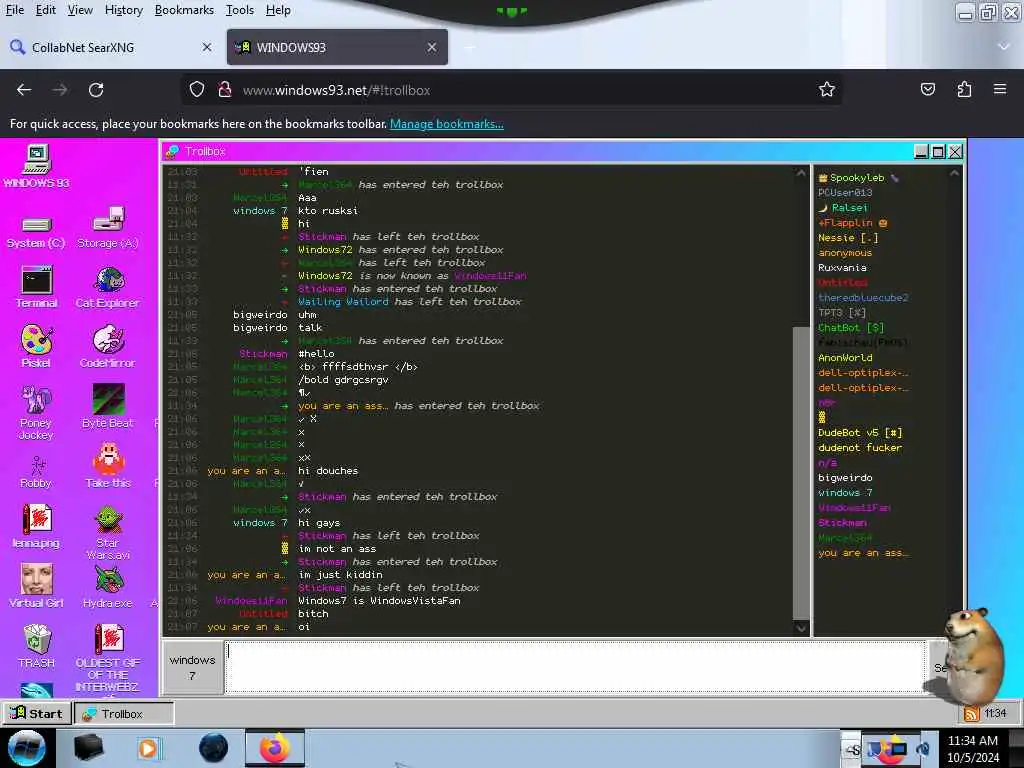Viewport: 1024px width, 768px height.
Task: Open the System (C:) drive icon
Action: 36,232
